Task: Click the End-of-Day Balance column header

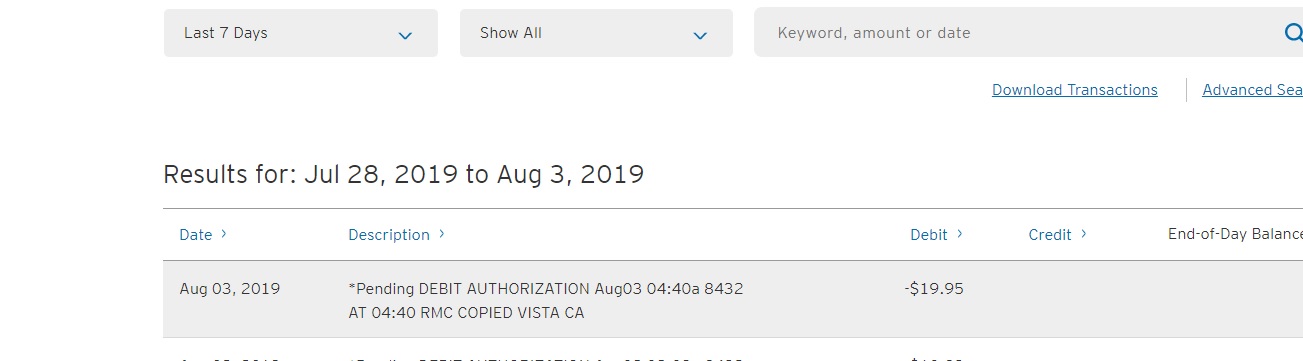Action: point(1235,235)
